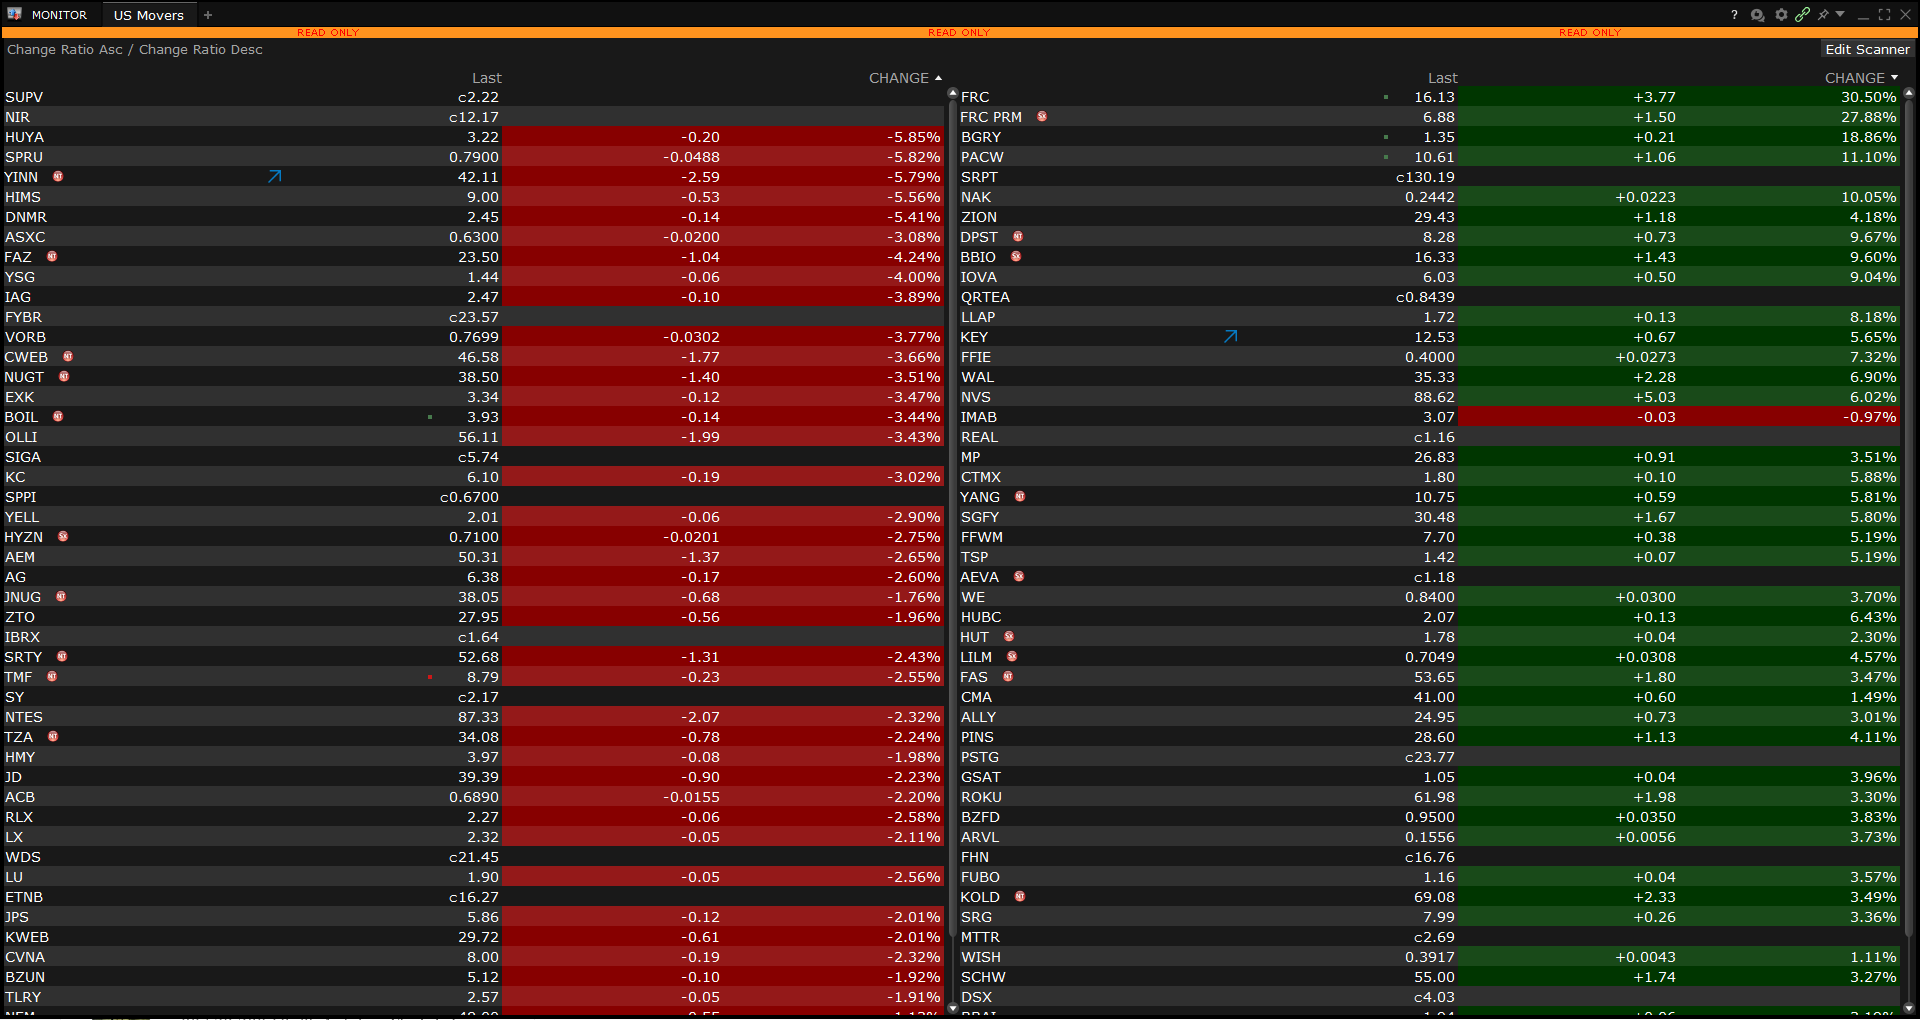Sort left panel by CHANGE column header
The height and width of the screenshot is (1020, 1920).
pyautogui.click(x=905, y=78)
